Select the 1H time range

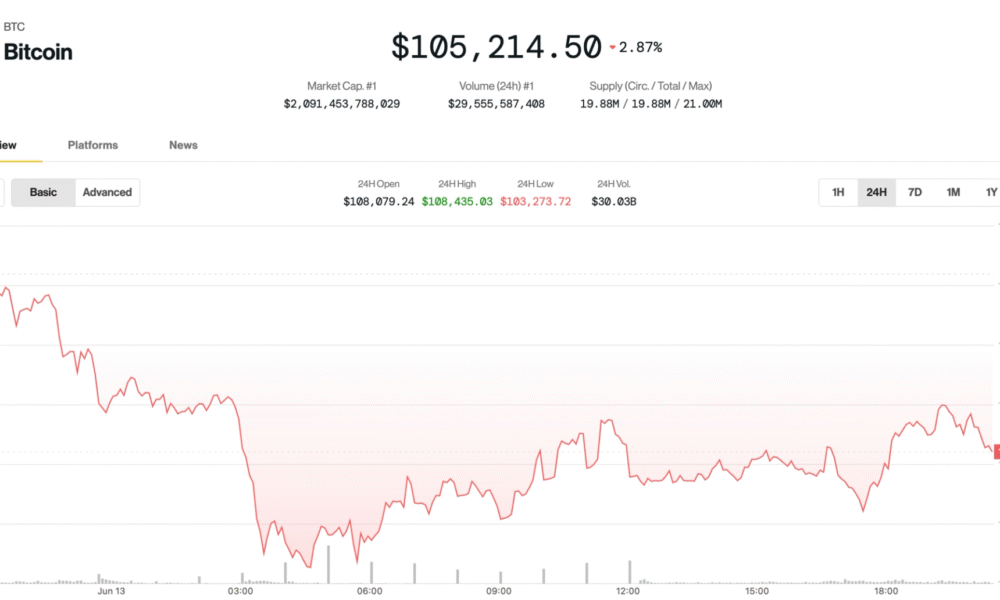(838, 193)
